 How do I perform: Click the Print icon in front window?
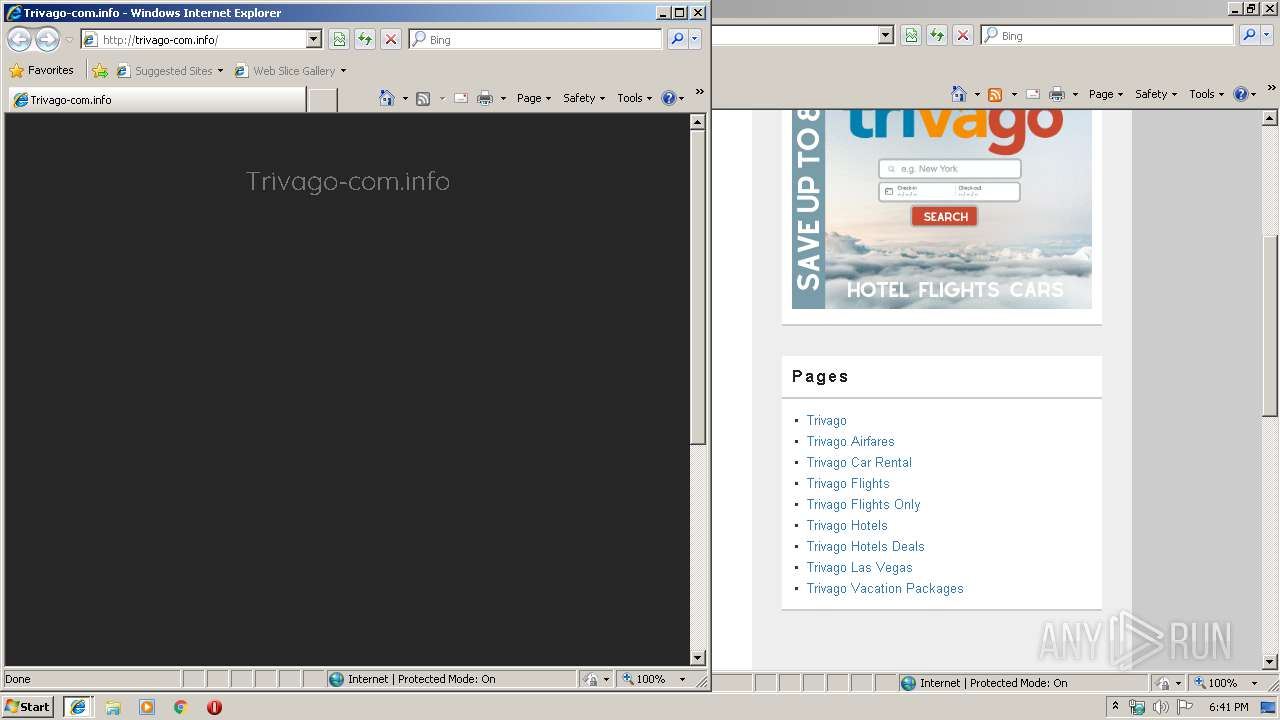click(485, 98)
